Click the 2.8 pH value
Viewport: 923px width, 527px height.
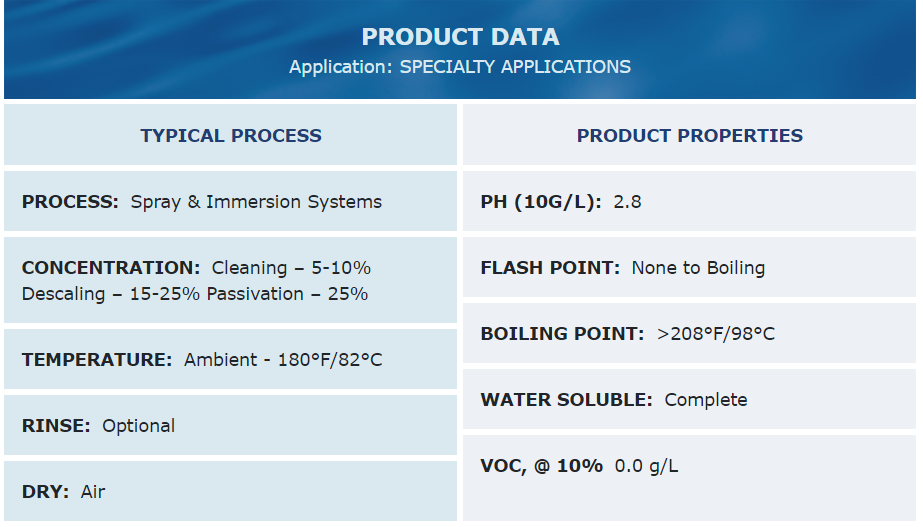627,202
